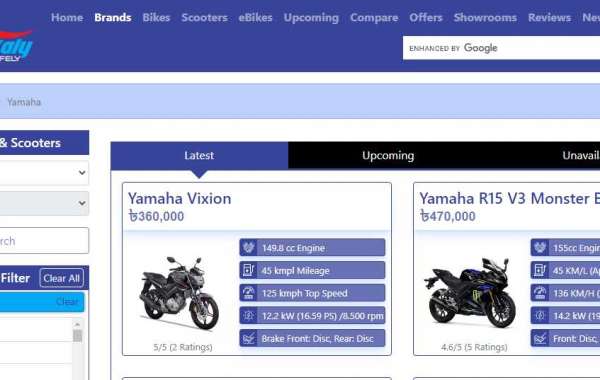Expand first sidebar dropdown

[x=44, y=173]
